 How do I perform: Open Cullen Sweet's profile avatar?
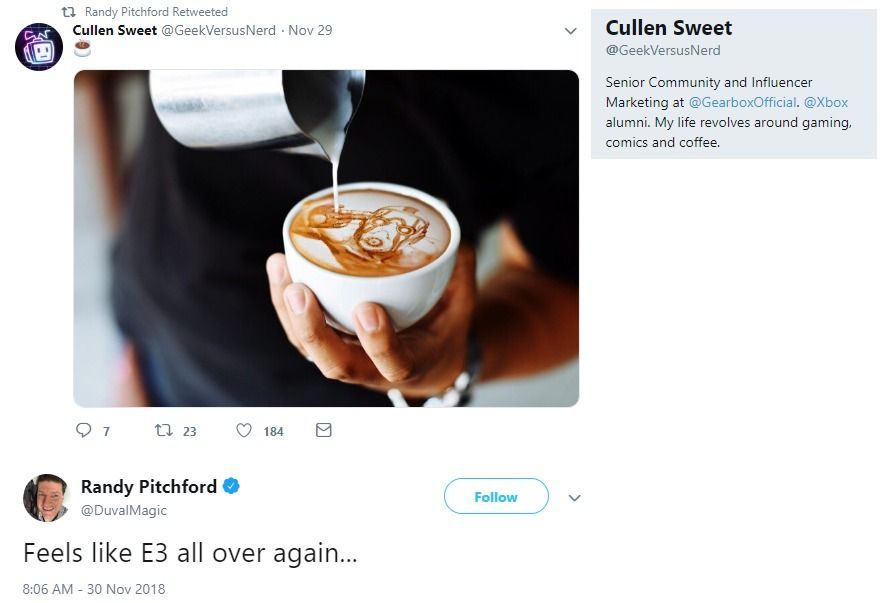coord(39,45)
